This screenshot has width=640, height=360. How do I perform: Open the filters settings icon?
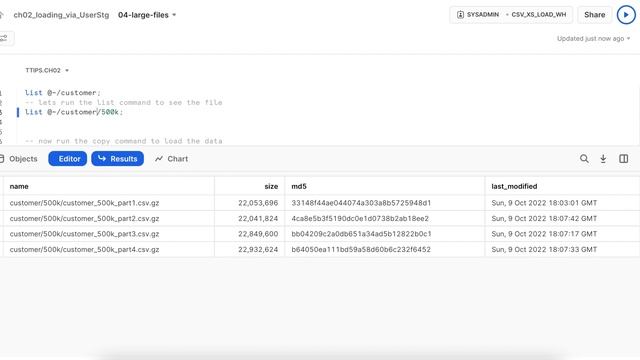[4, 38]
